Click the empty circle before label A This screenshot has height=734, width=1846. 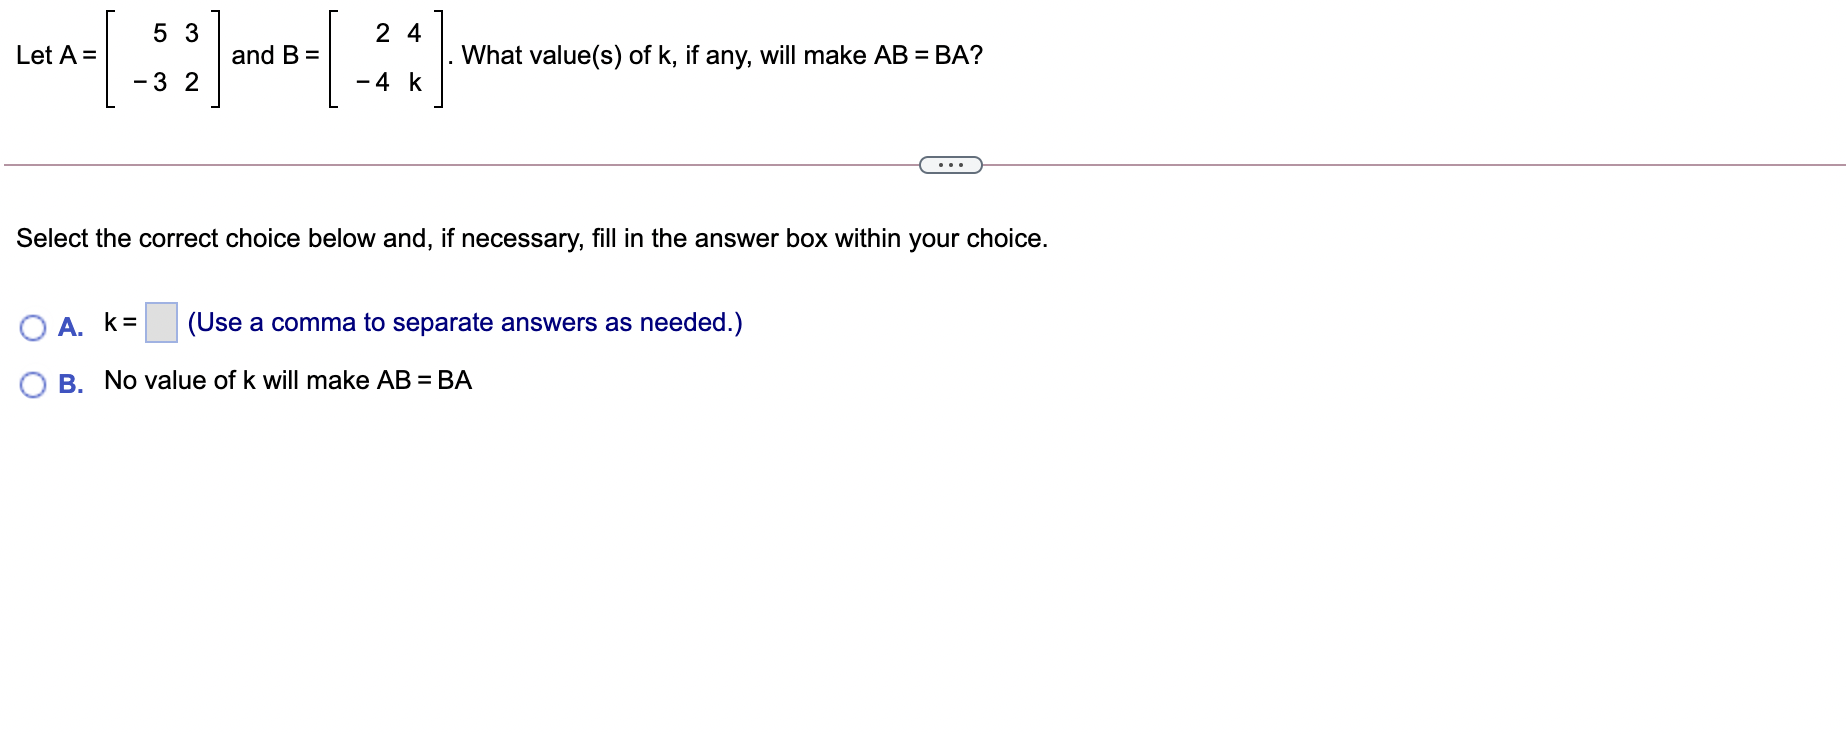pos(32,325)
